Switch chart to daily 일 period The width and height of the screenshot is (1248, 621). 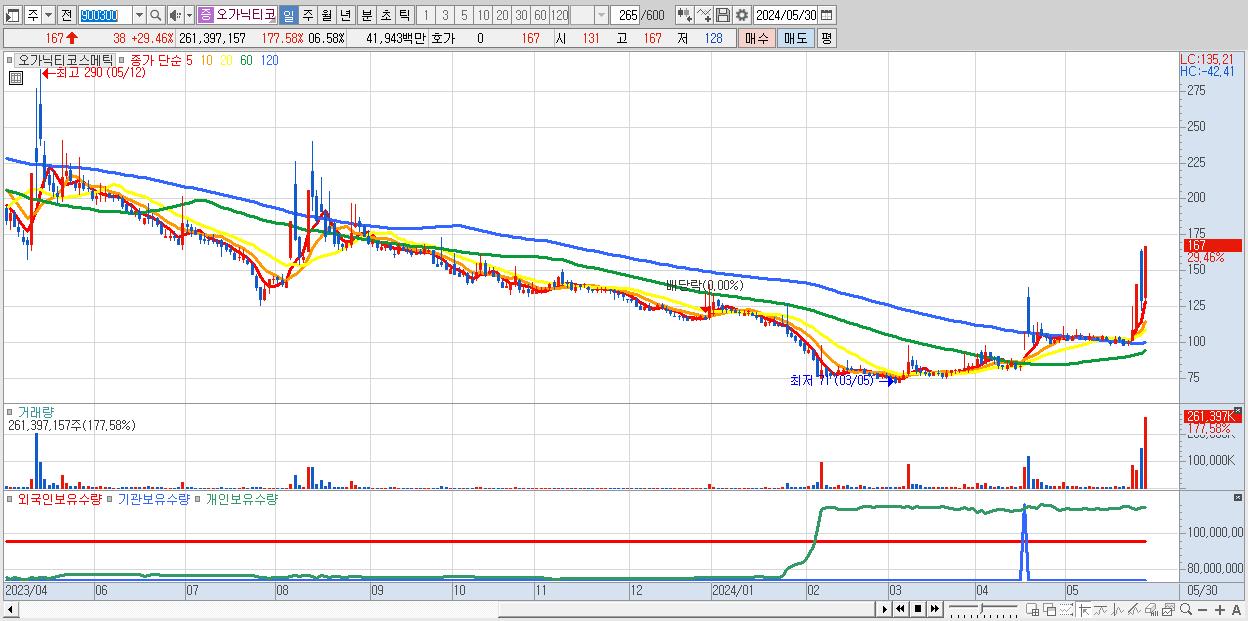pyautogui.click(x=288, y=15)
